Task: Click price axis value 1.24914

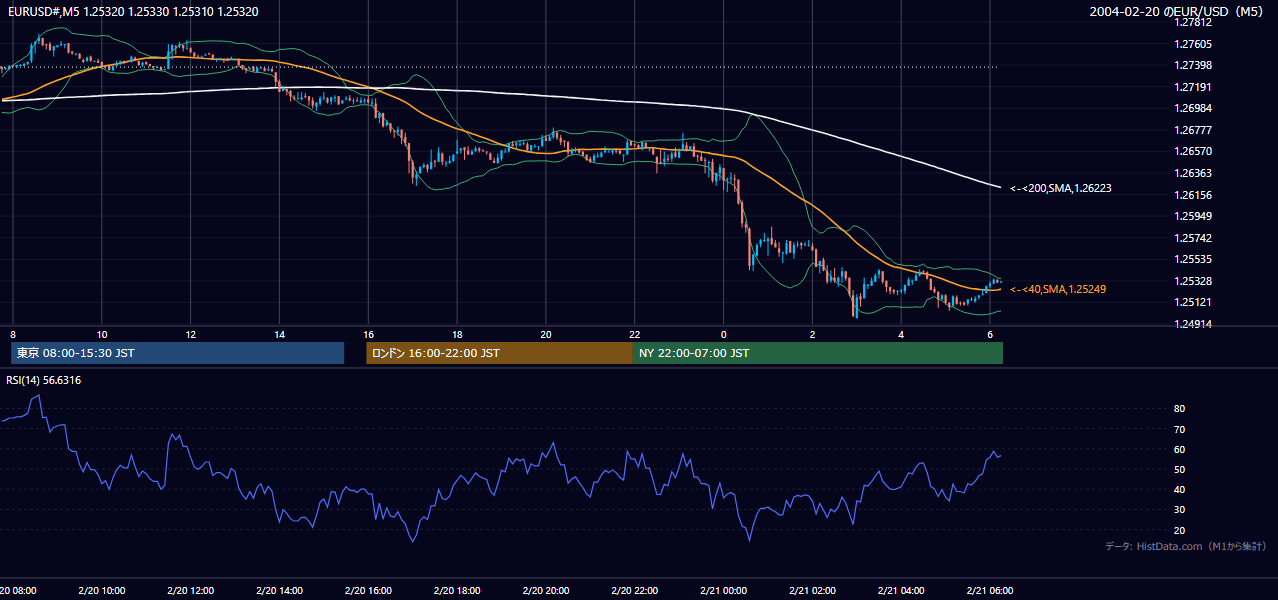Action: (x=1194, y=324)
